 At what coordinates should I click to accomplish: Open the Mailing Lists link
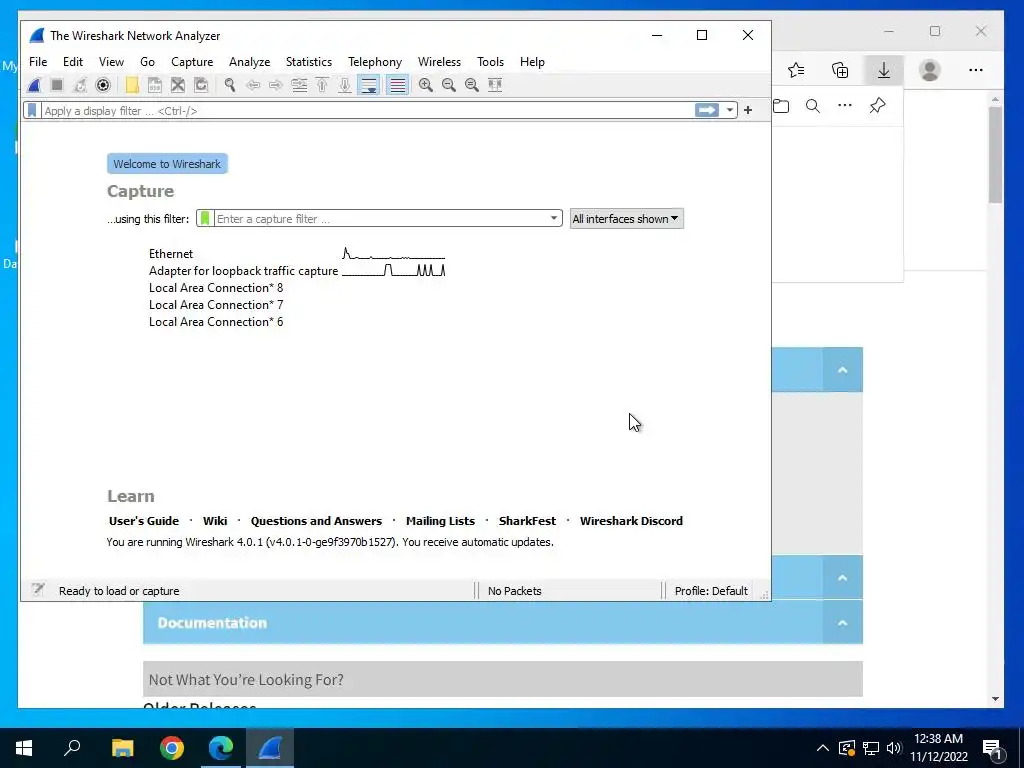click(440, 520)
